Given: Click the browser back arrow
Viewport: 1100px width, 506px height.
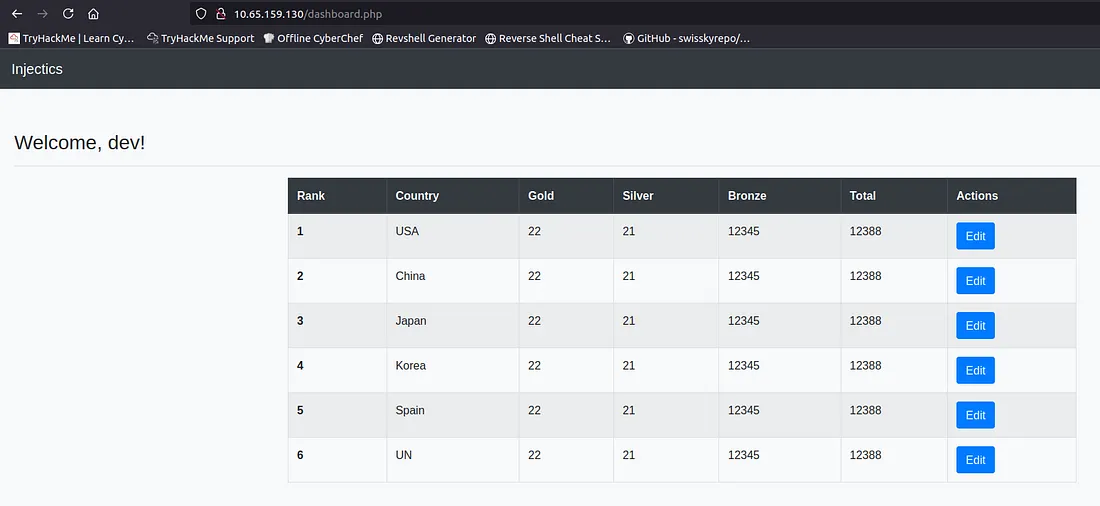Looking at the screenshot, I should tap(17, 14).
